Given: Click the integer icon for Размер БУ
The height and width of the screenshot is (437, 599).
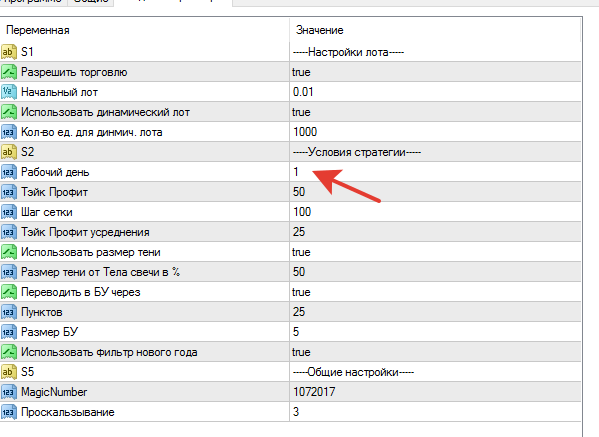Looking at the screenshot, I should click(9, 332).
